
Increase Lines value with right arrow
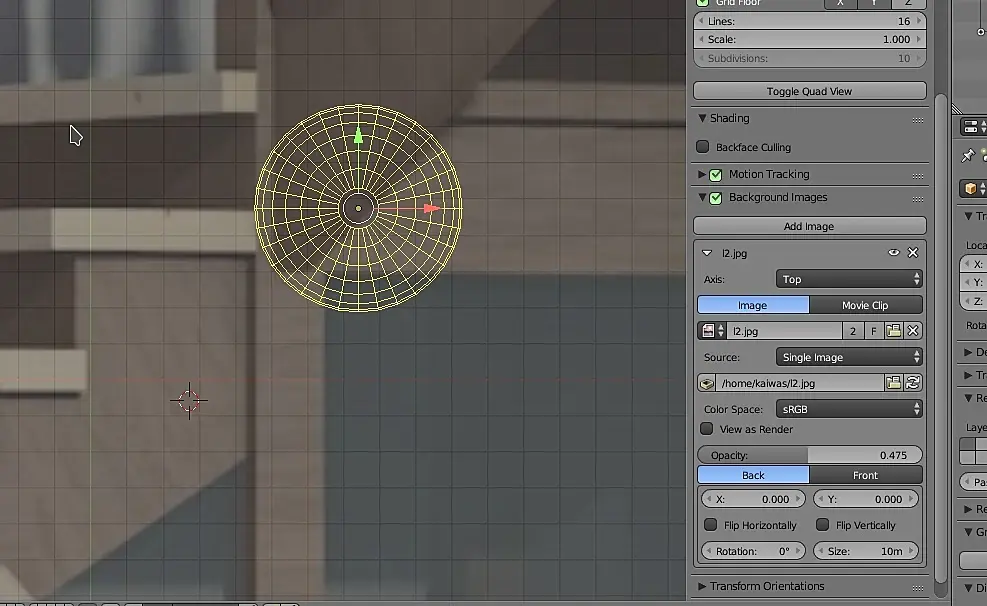pyautogui.click(x=919, y=21)
